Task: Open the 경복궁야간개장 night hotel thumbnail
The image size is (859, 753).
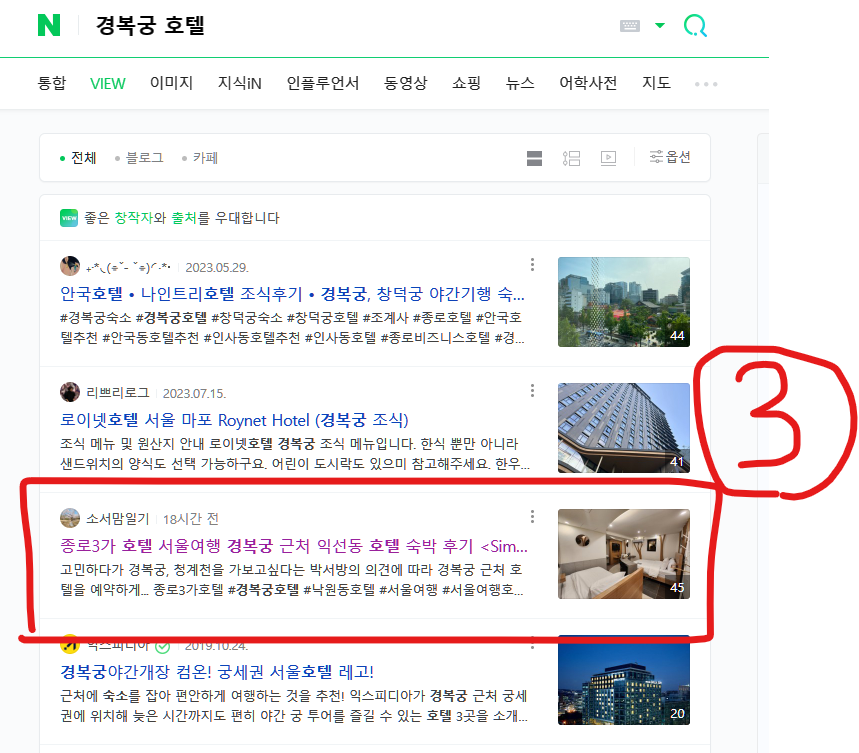Action: click(x=623, y=681)
